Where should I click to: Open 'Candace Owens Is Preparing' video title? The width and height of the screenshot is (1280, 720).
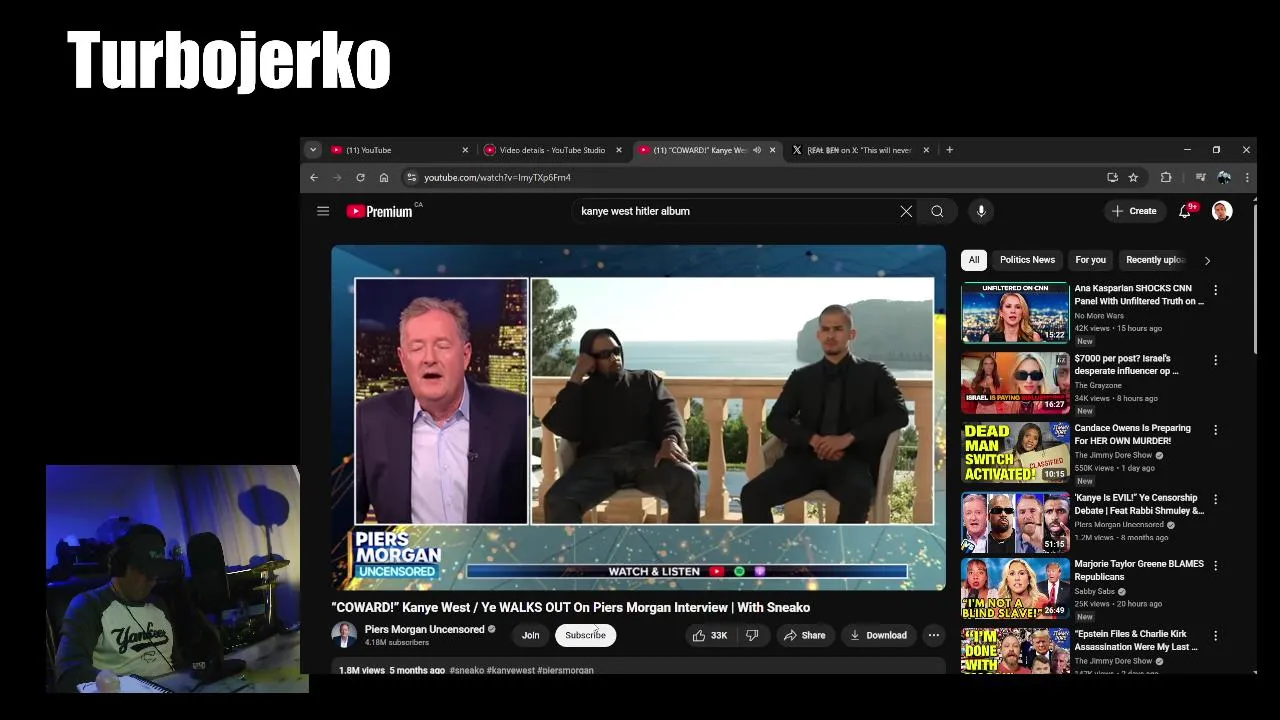pos(1133,434)
